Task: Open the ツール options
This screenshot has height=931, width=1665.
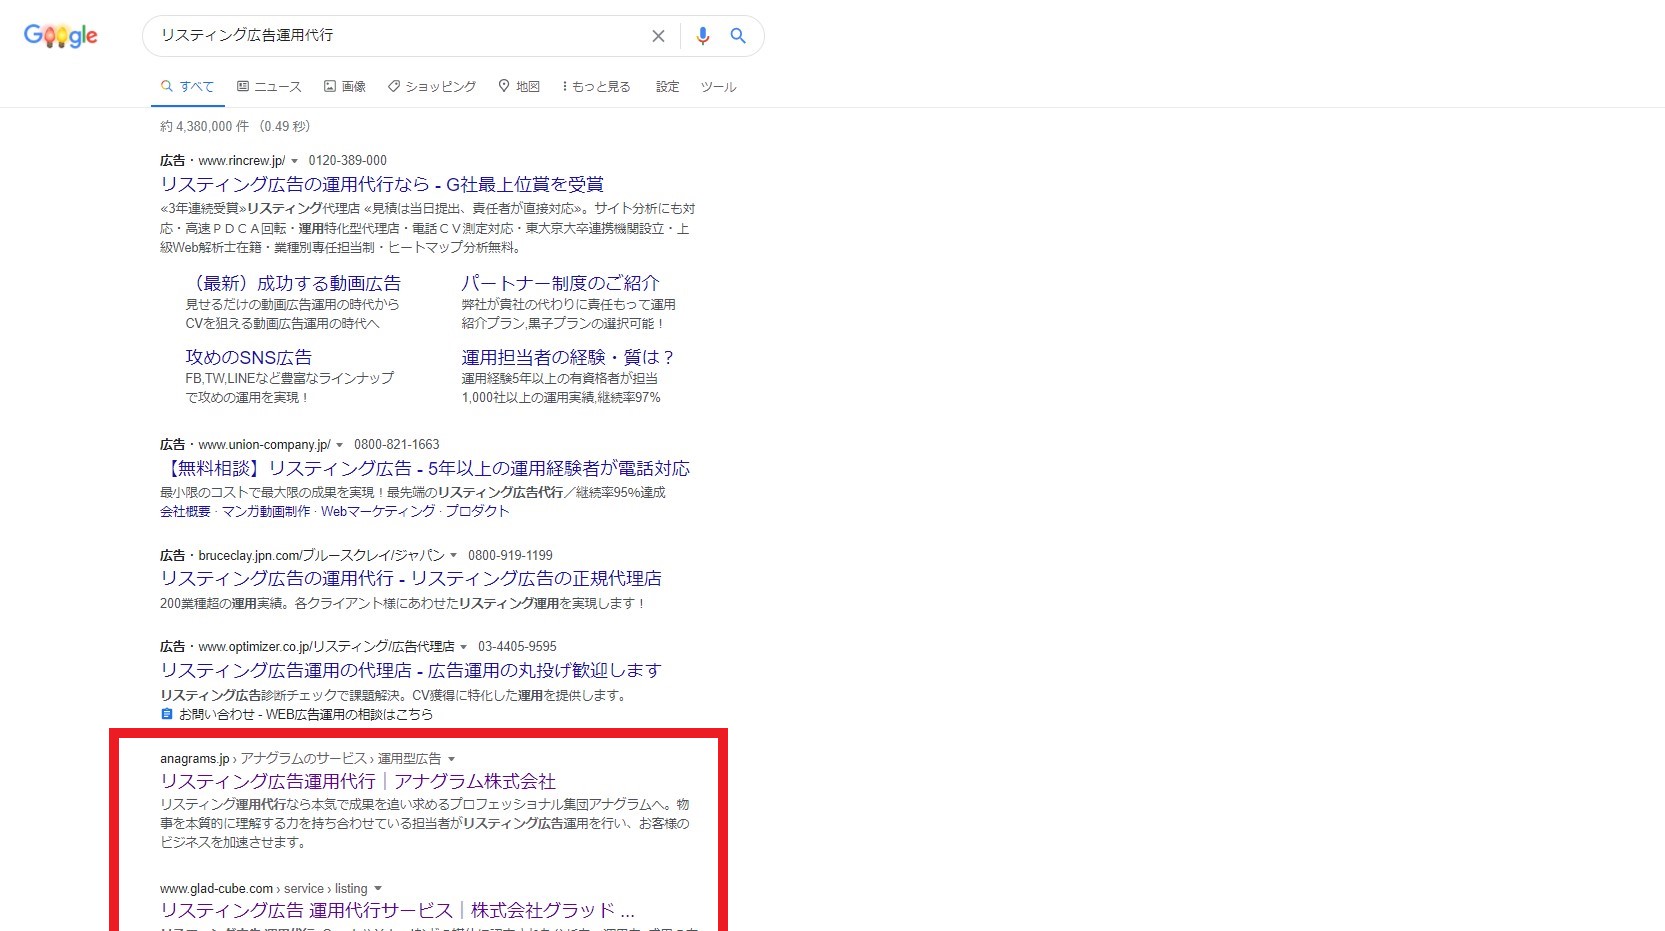Action: [718, 87]
